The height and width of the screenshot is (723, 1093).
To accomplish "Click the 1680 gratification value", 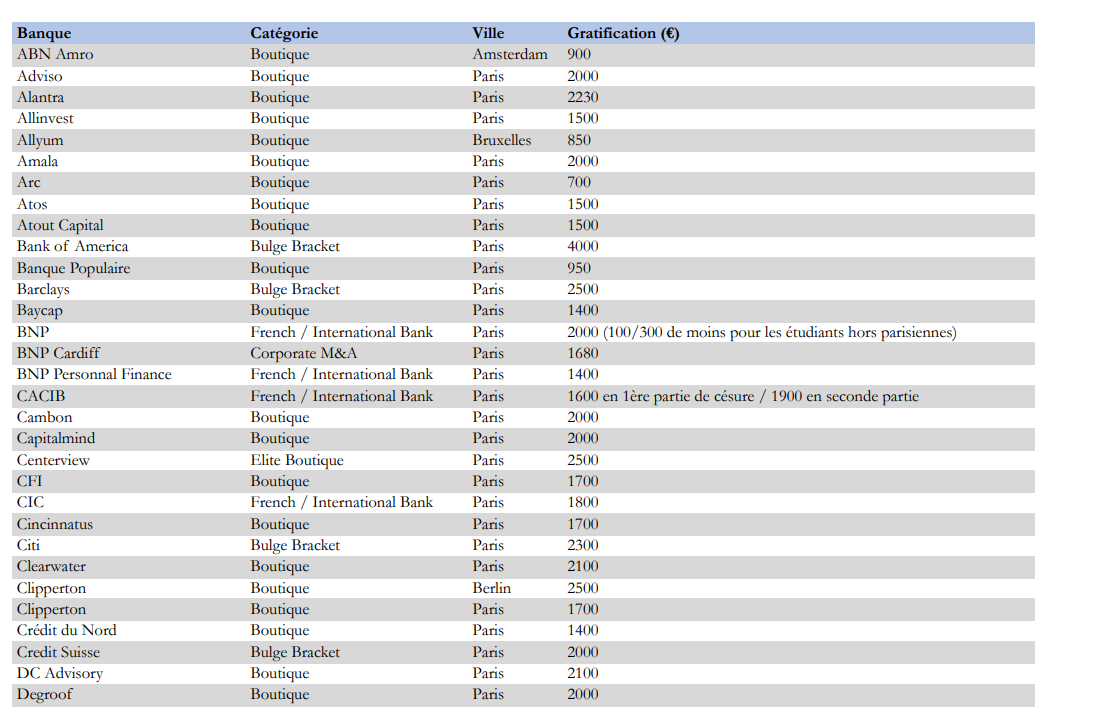I will coord(583,353).
